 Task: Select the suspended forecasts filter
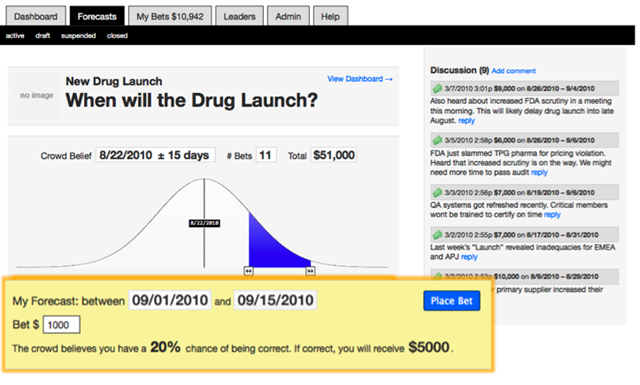[78, 36]
